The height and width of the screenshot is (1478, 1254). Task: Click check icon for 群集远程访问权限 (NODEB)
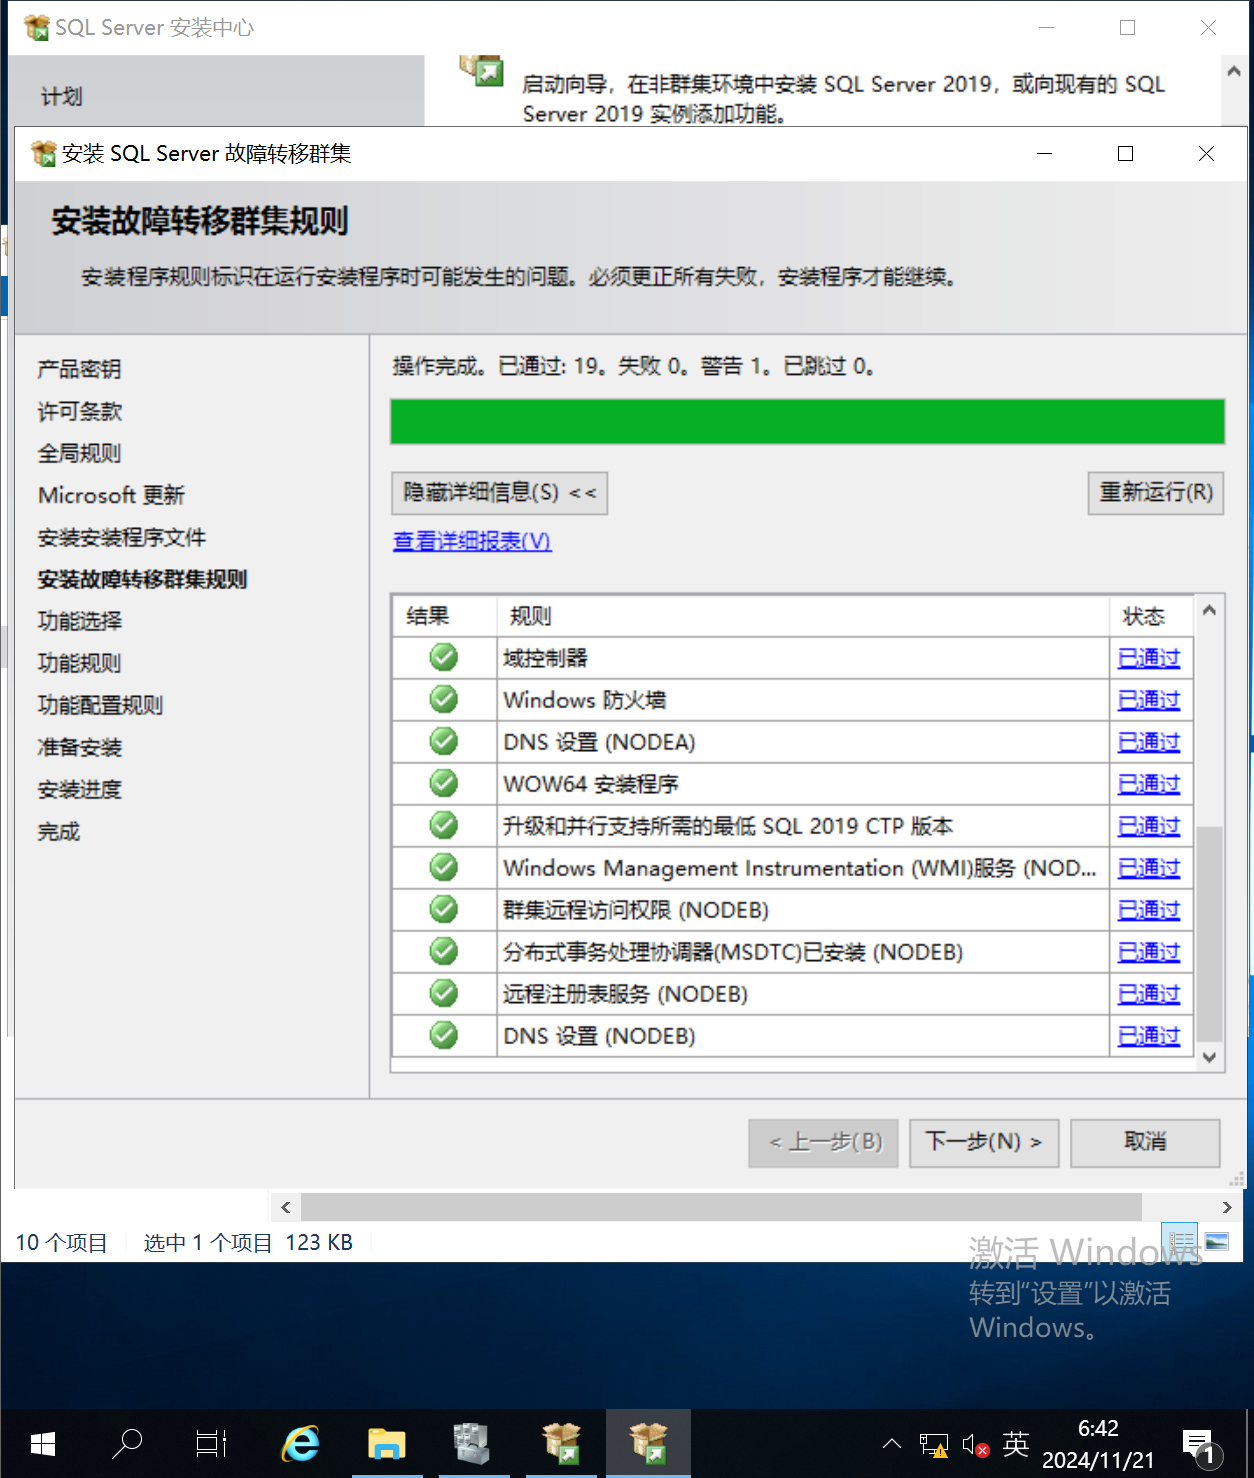(443, 909)
